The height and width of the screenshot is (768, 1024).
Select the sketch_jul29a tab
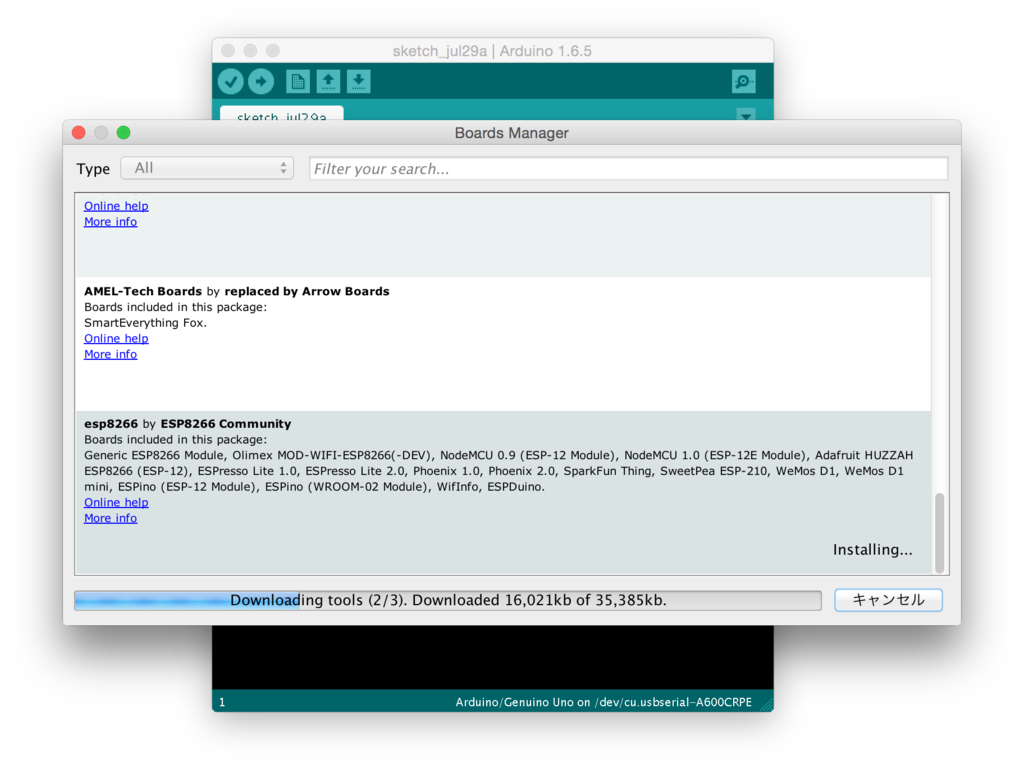point(281,114)
